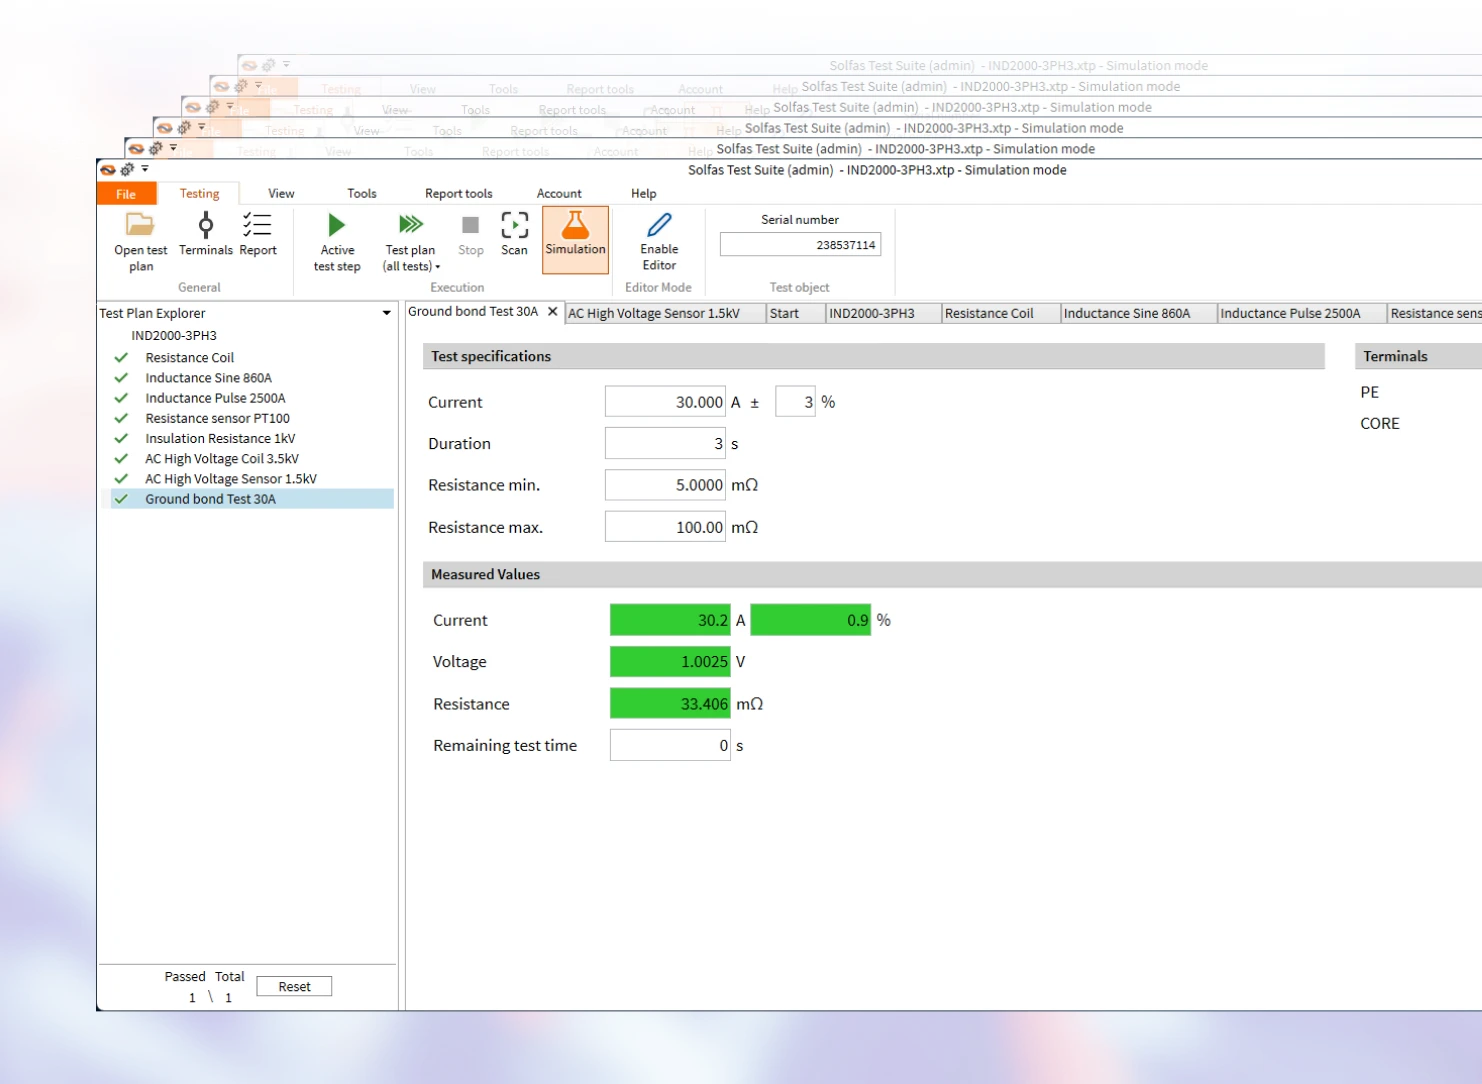Screen dimensions: 1482x1084
Task: Open the File menu
Action: point(126,194)
